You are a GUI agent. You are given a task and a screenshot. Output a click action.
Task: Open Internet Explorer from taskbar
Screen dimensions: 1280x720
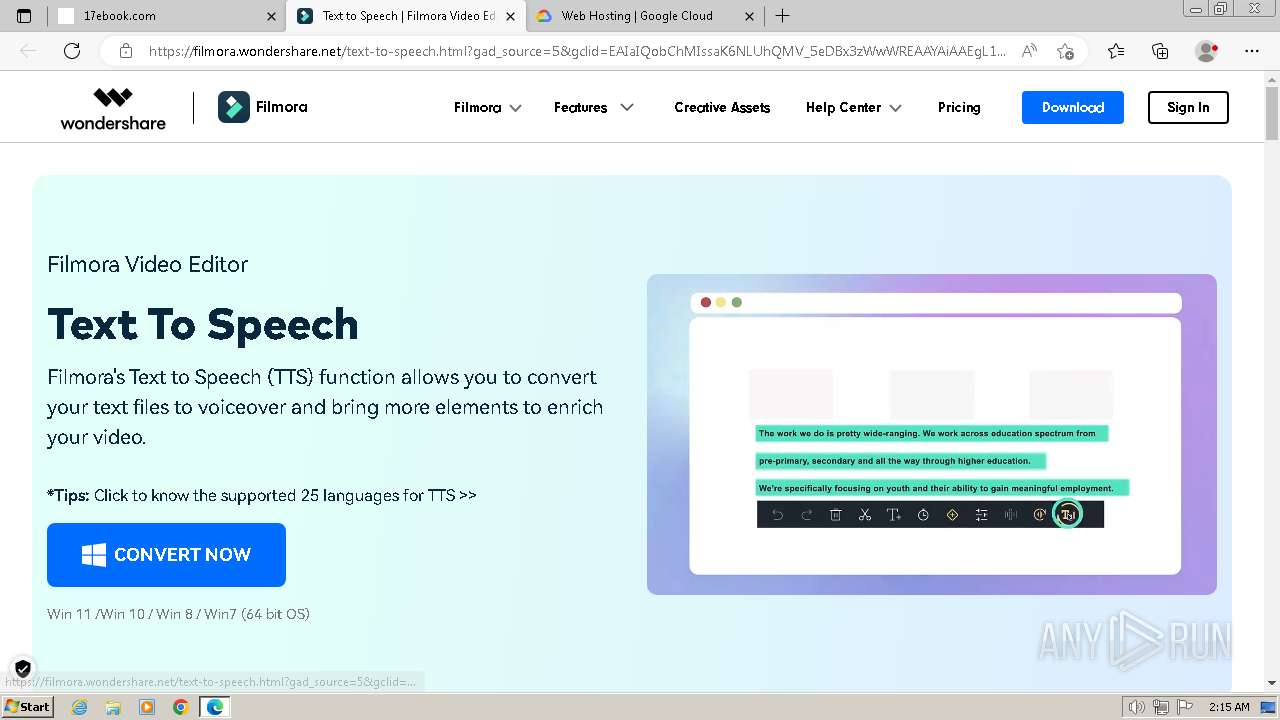tap(79, 707)
